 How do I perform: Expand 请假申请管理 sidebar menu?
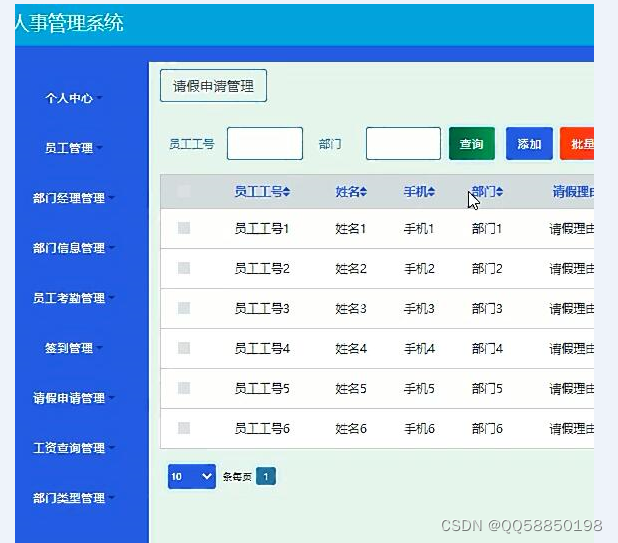(73, 398)
